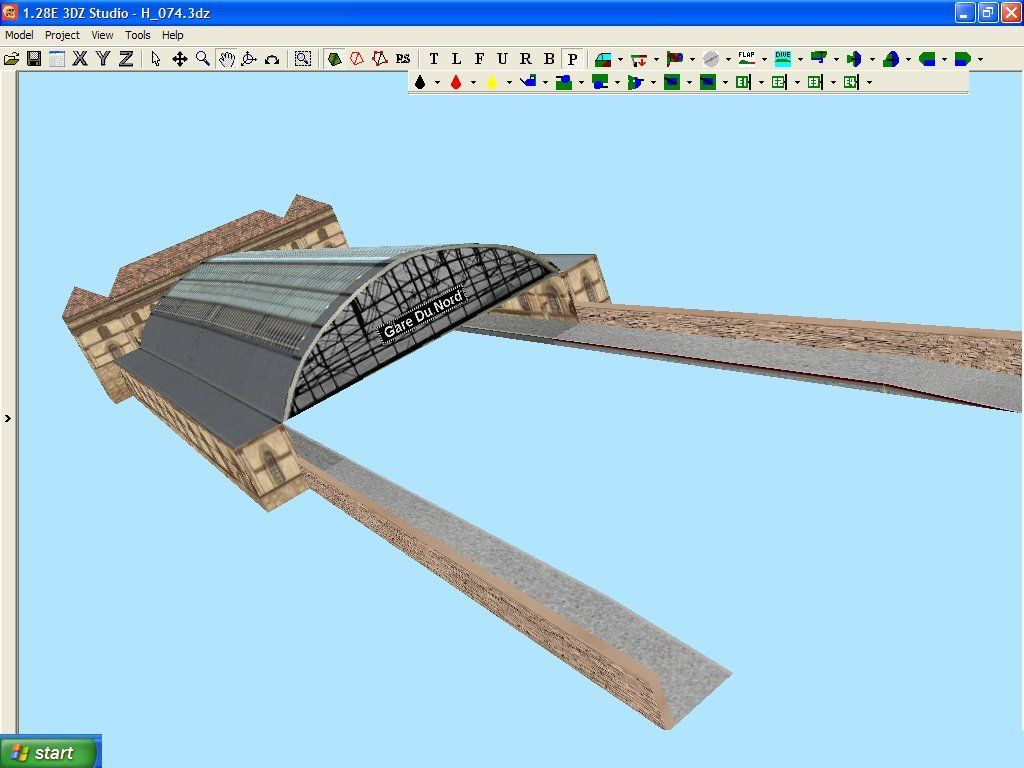The width and height of the screenshot is (1024, 768).
Task: Open the dropdown arrow beside the E3 icon
Action: pos(833,83)
